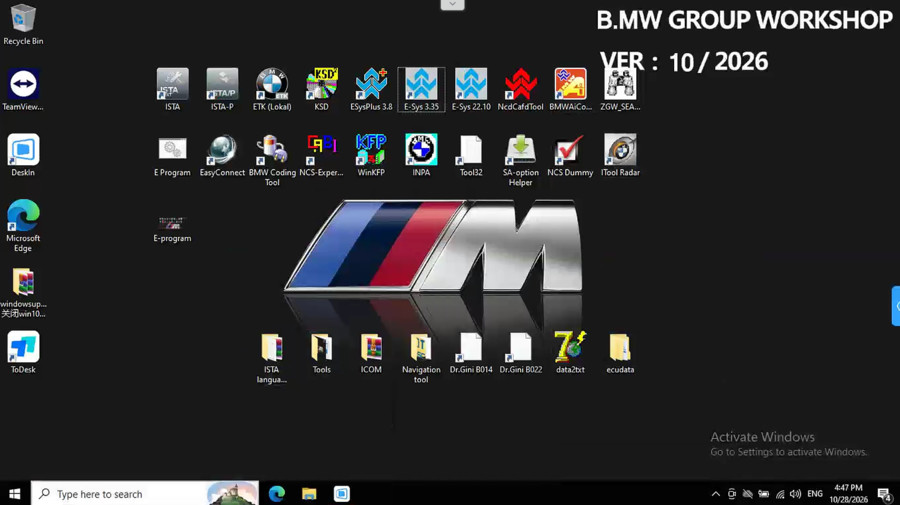Switch to DeskIn in the taskbar
The image size is (900, 505).
coord(342,494)
